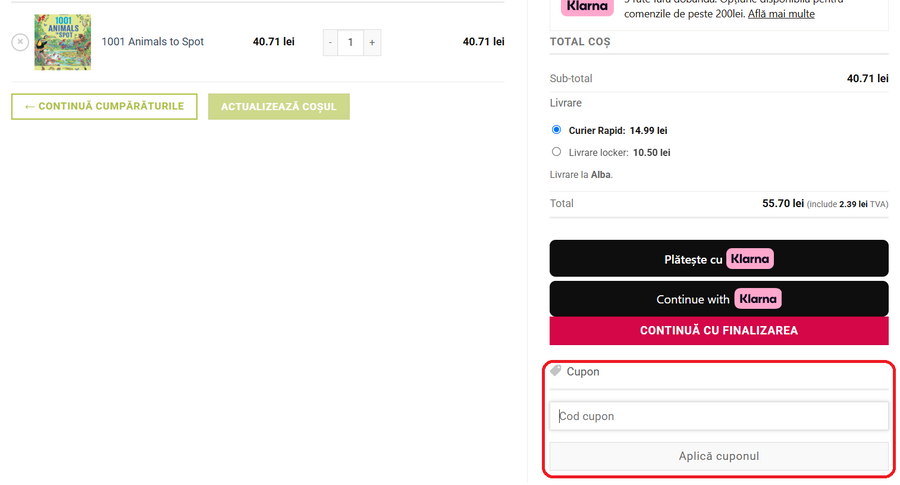Proceed with Continuă cu finalizarea
Image resolution: width=900 pixels, height=485 pixels.
(718, 330)
